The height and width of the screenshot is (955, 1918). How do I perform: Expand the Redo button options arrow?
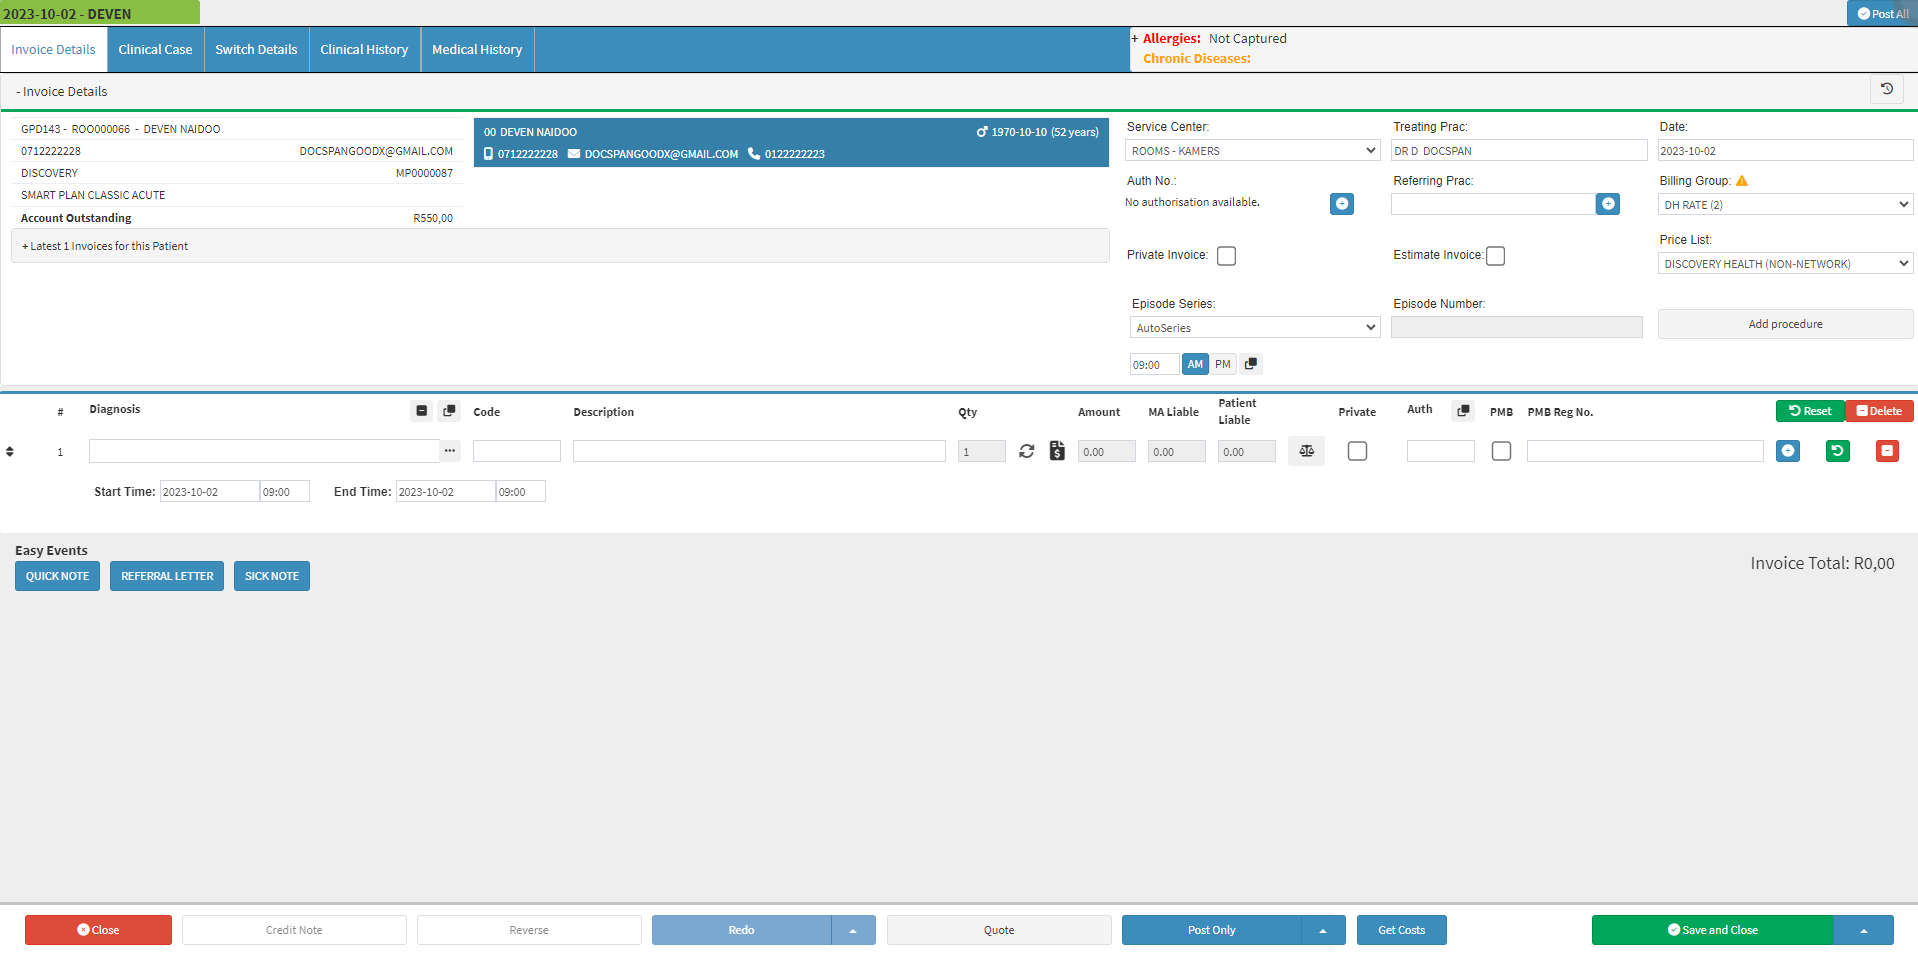853,930
